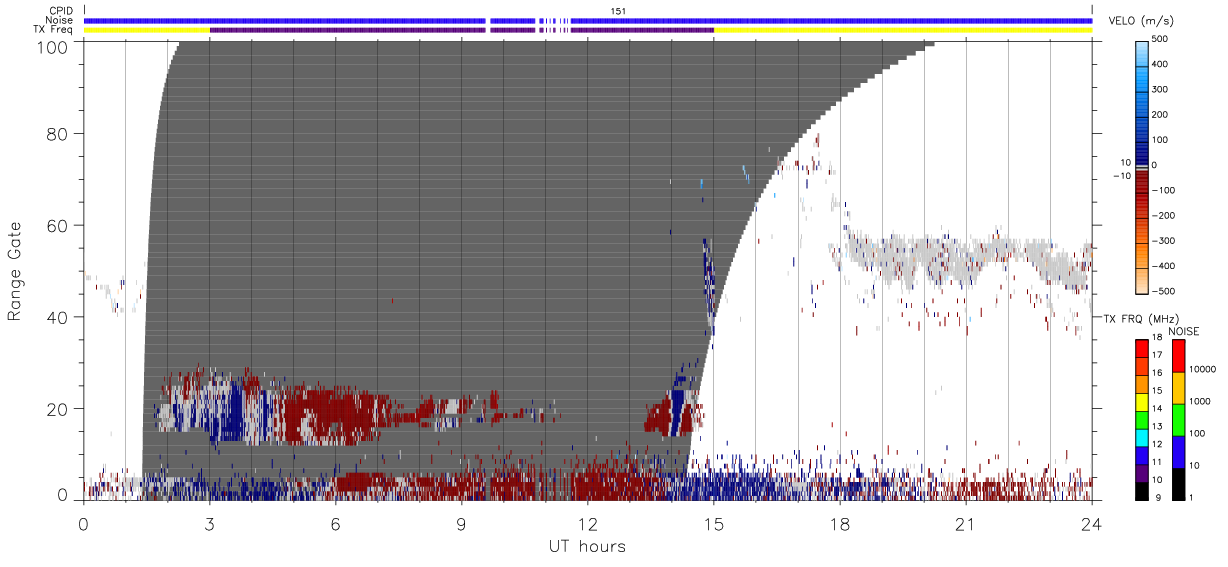Click y-axis tick label 100
Viewport: 1228px width, 567px height.
click(52, 47)
